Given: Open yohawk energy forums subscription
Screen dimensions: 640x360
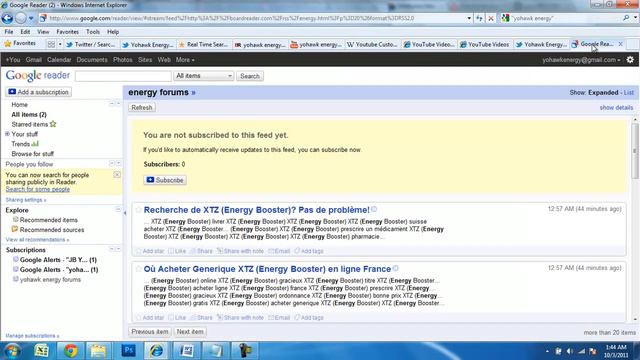Looking at the screenshot, I should [x=50, y=280].
